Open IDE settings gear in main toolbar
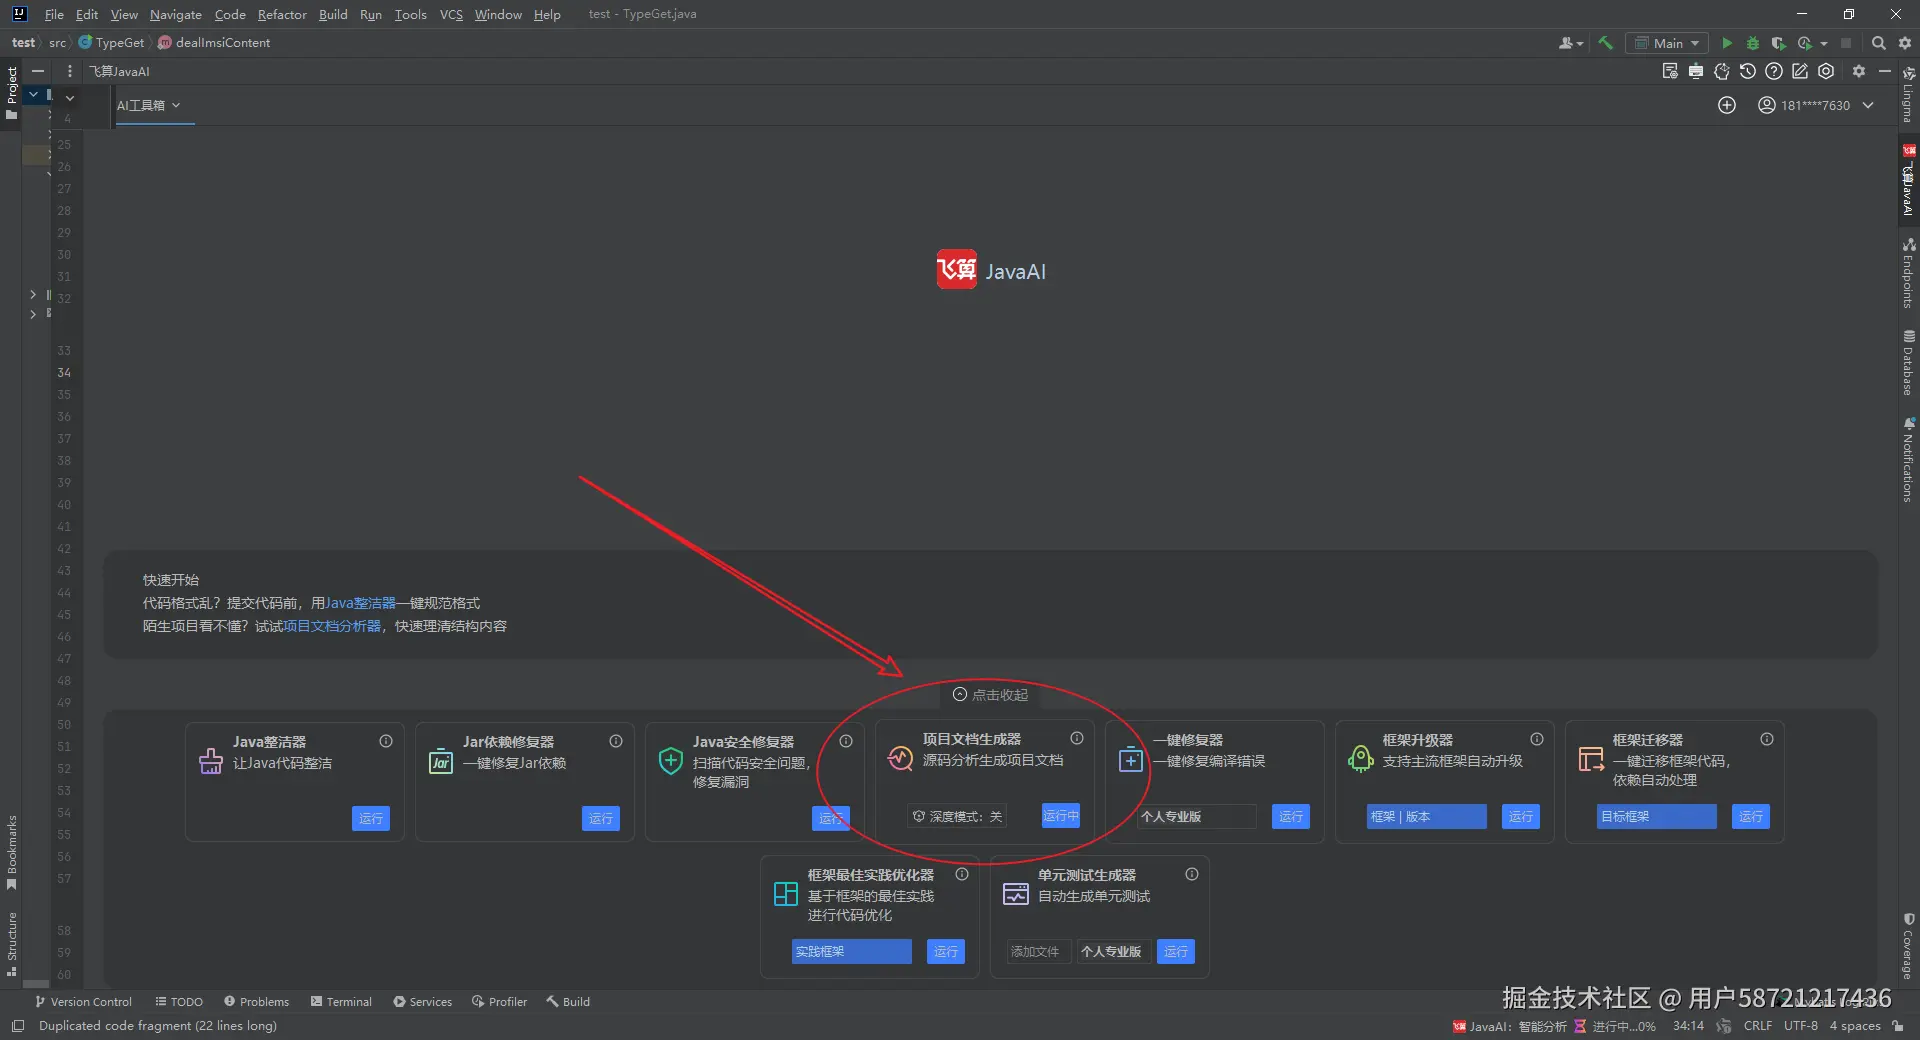Image resolution: width=1920 pixels, height=1040 pixels. [x=1905, y=43]
